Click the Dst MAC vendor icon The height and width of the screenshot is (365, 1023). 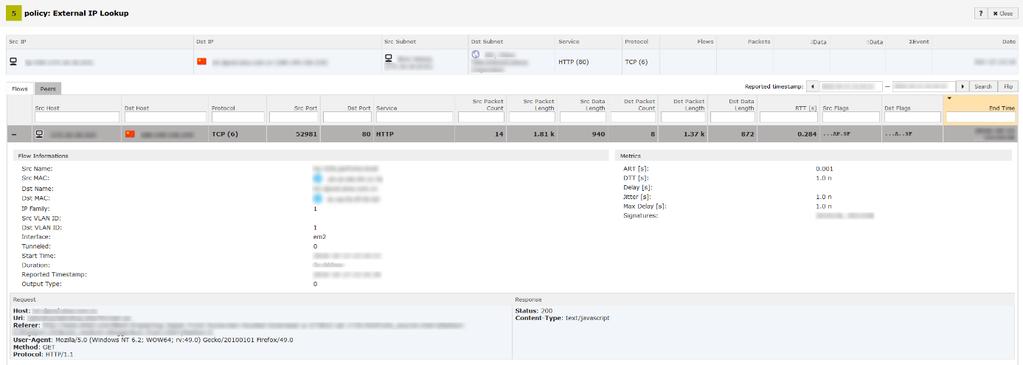click(318, 198)
